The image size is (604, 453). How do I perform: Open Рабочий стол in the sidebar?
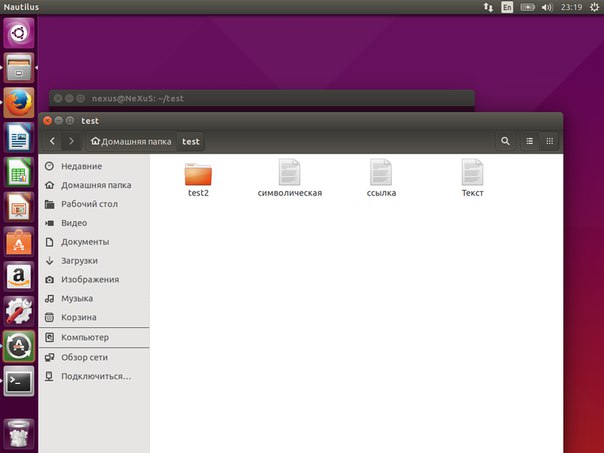pyautogui.click(x=94, y=204)
